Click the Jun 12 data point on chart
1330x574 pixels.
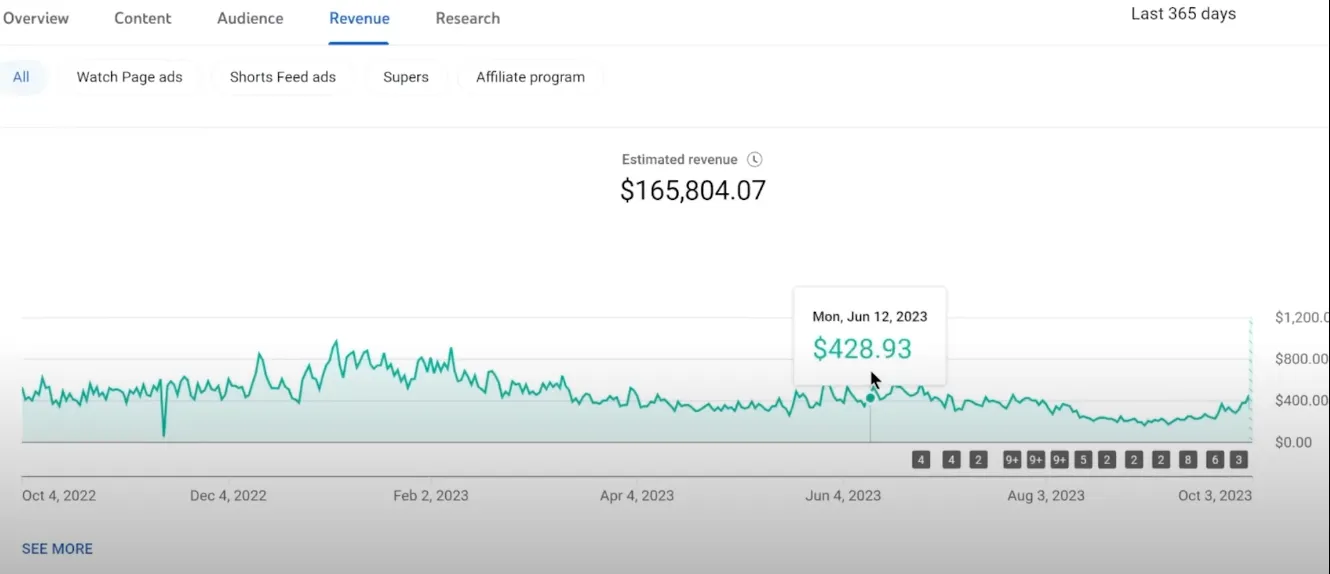[870, 398]
